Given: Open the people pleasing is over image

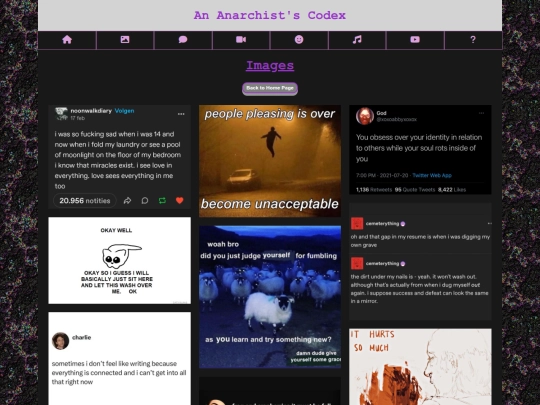Looking at the screenshot, I should pos(270,161).
